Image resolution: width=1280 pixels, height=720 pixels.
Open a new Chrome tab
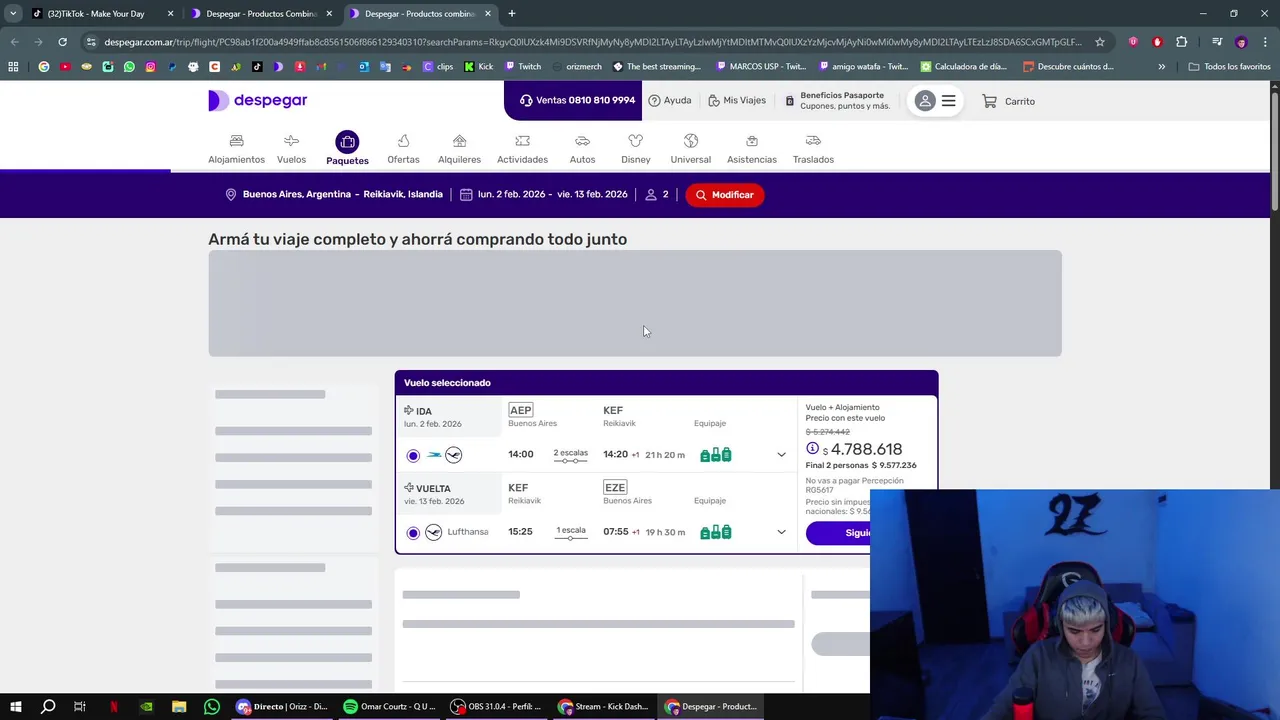pos(511,13)
